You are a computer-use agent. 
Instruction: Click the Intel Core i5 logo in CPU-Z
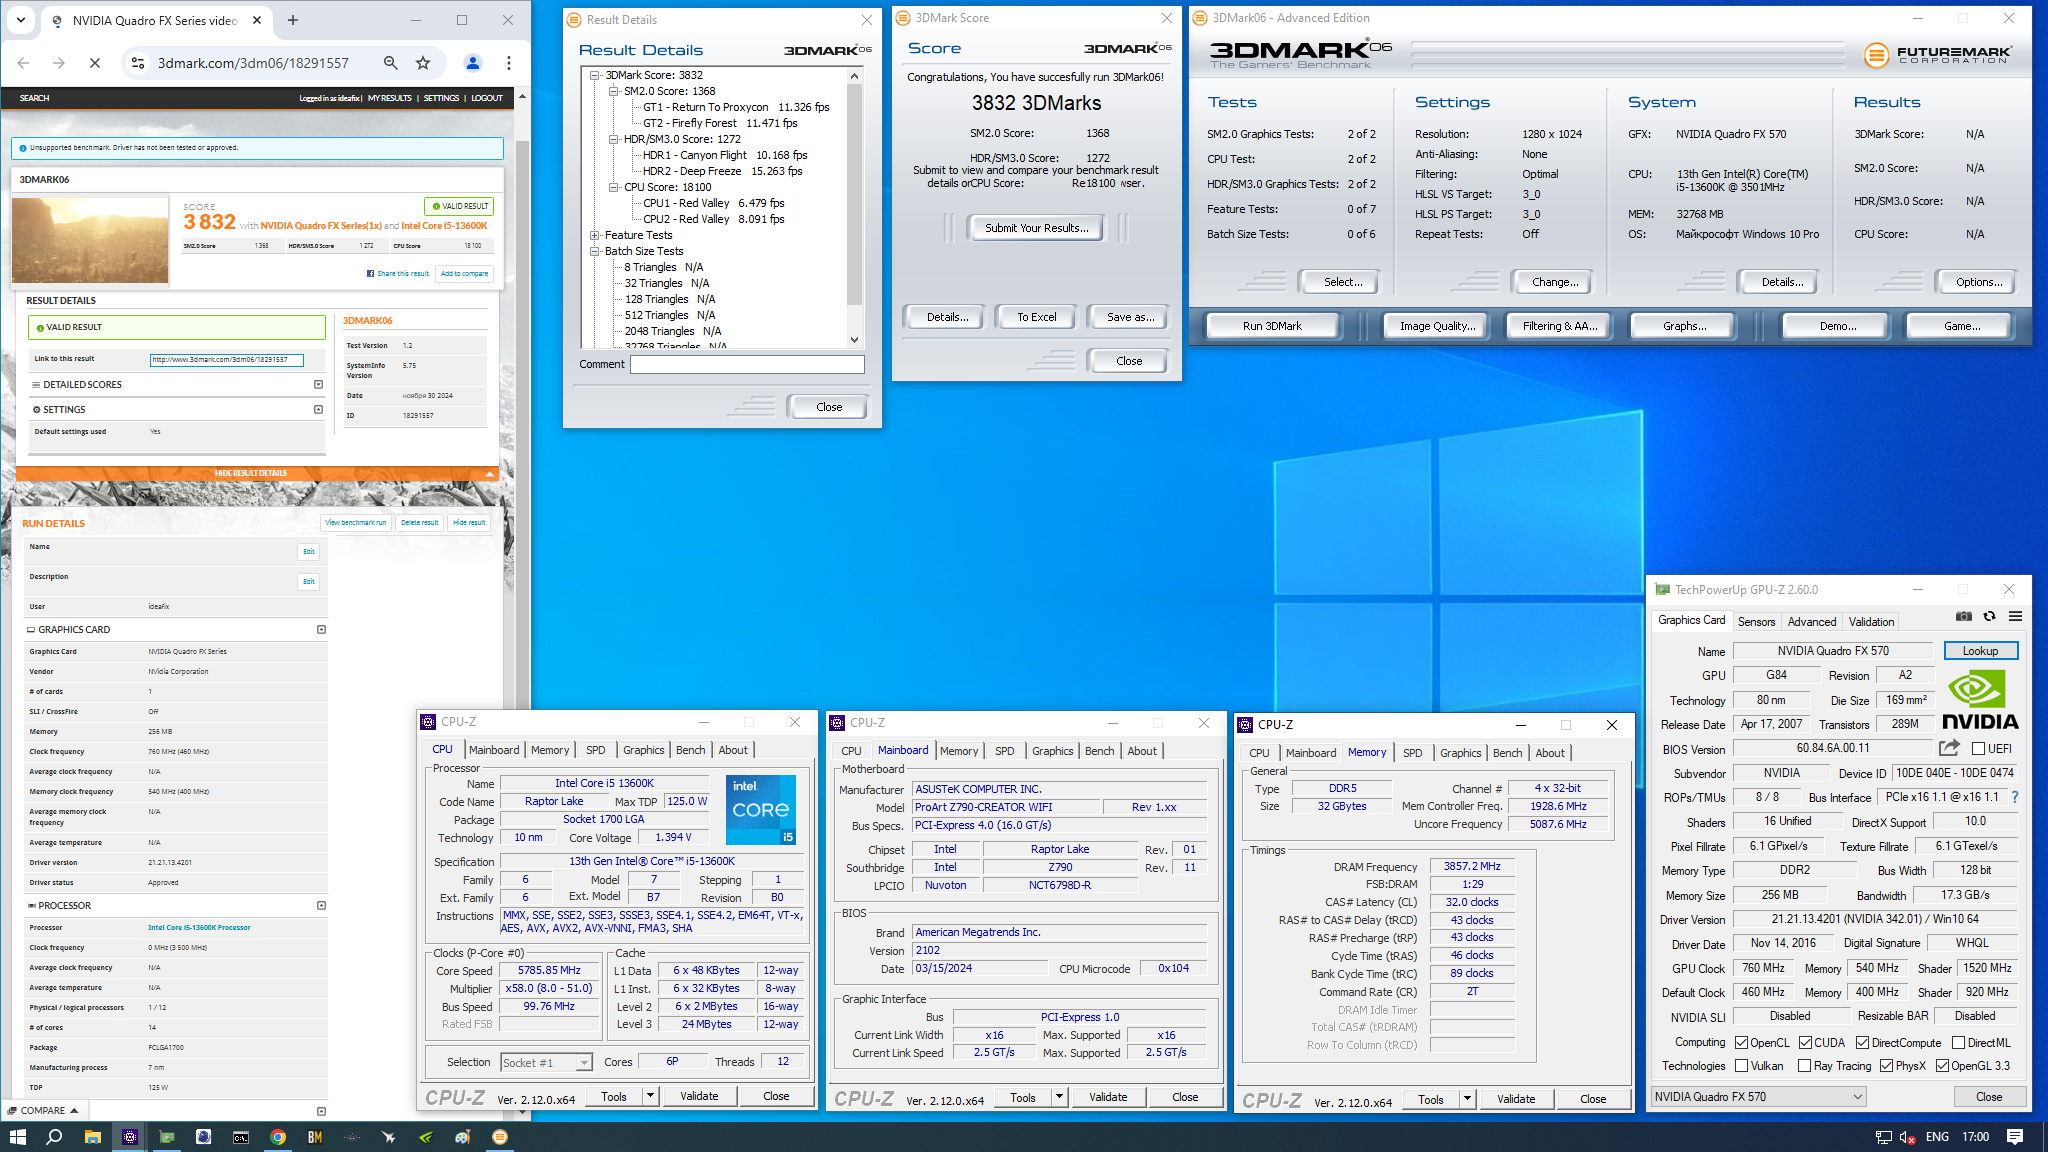(x=761, y=810)
